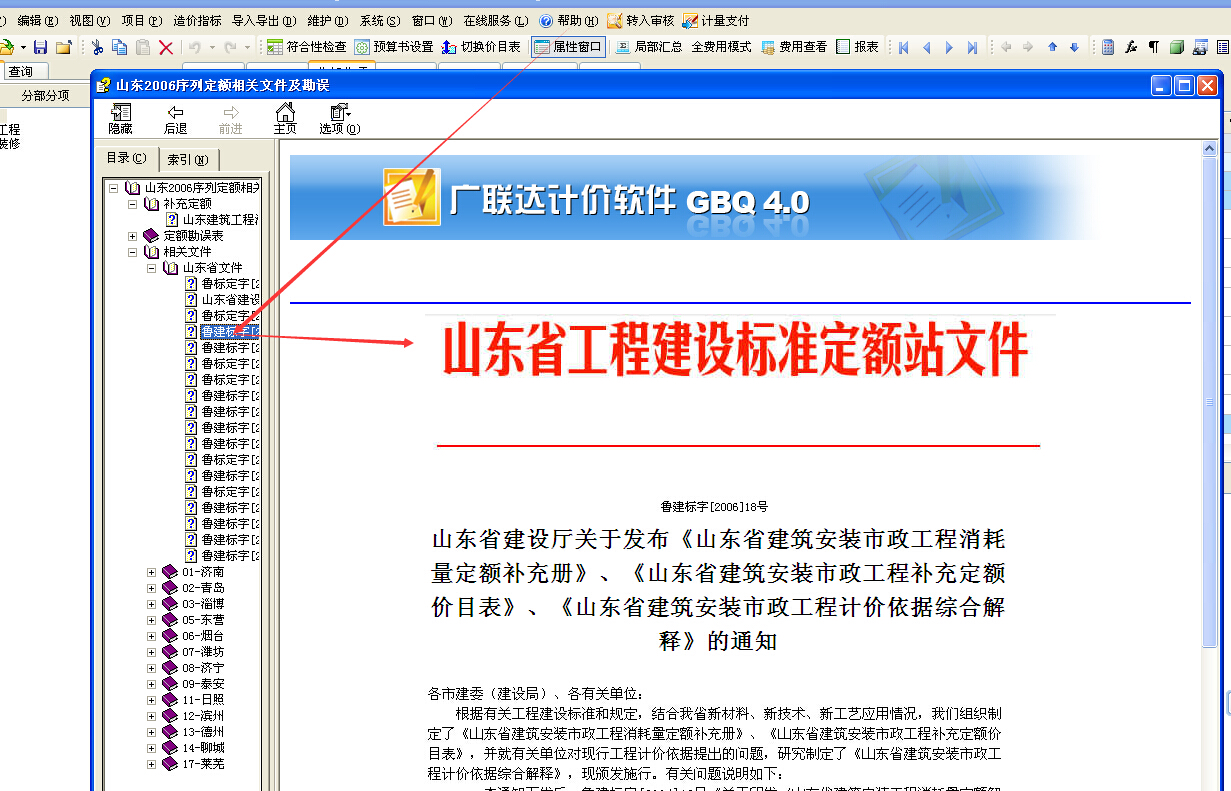
Task: Switch to the 索引 Index tab
Action: point(187,160)
